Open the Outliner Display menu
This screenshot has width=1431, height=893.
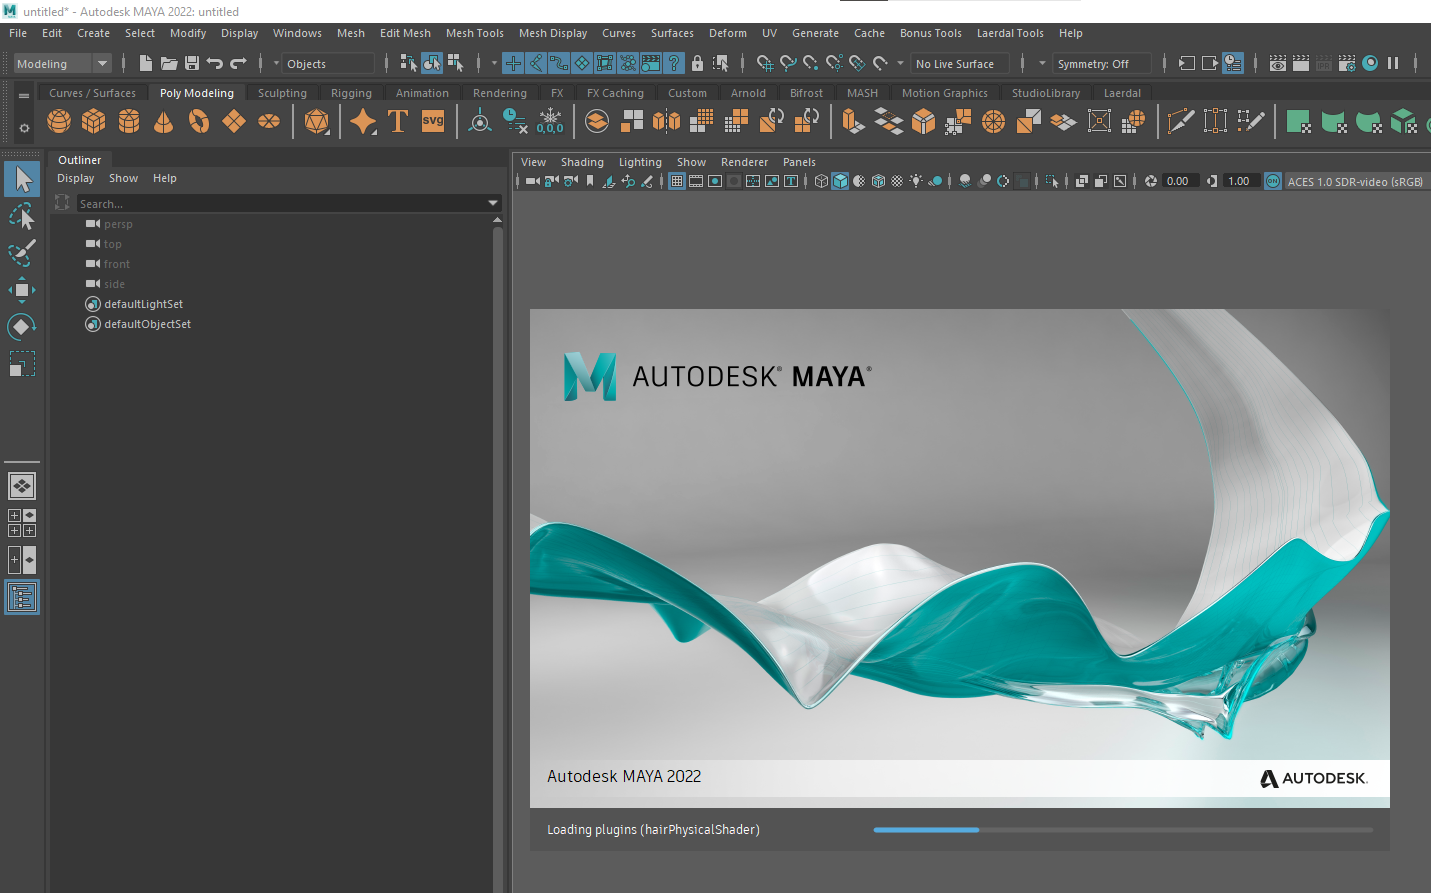point(76,178)
